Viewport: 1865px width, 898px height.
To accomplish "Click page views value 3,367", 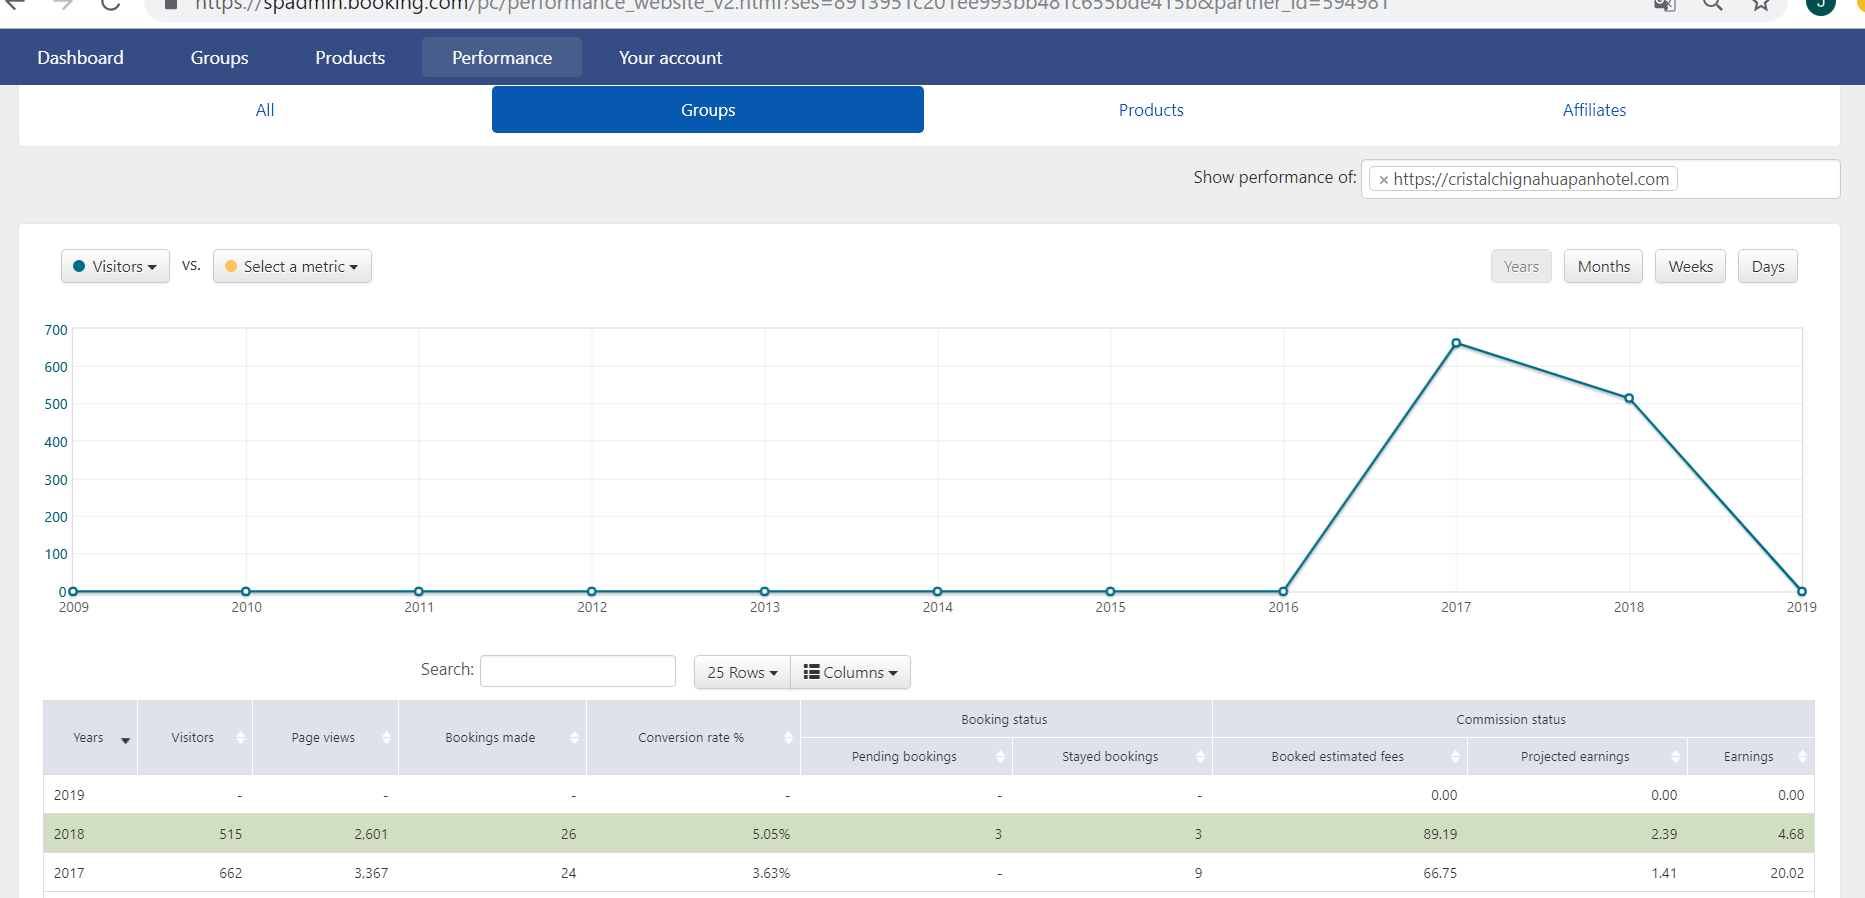I will 371,873.
